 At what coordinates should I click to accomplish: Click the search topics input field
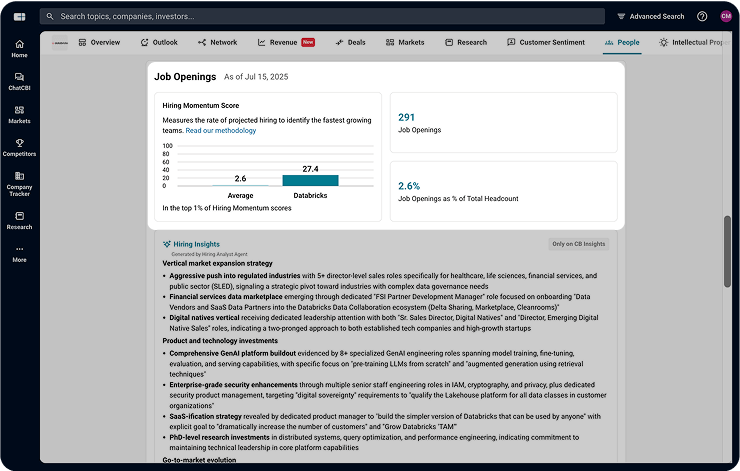(320, 16)
